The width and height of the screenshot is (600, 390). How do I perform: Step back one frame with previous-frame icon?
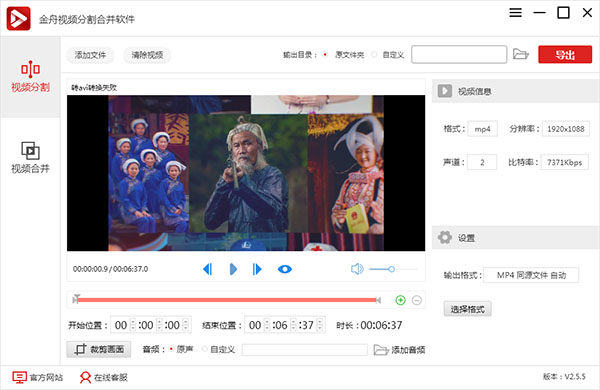207,269
